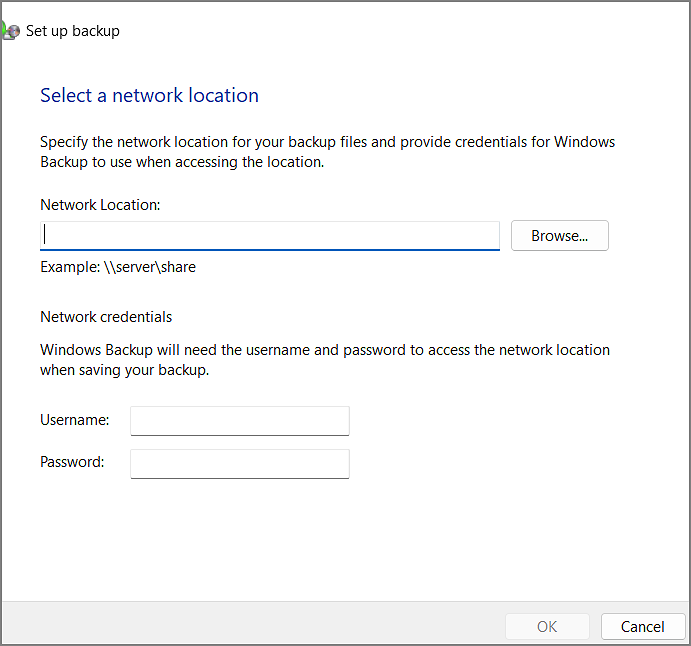Focus the Network Location text box

click(x=270, y=236)
